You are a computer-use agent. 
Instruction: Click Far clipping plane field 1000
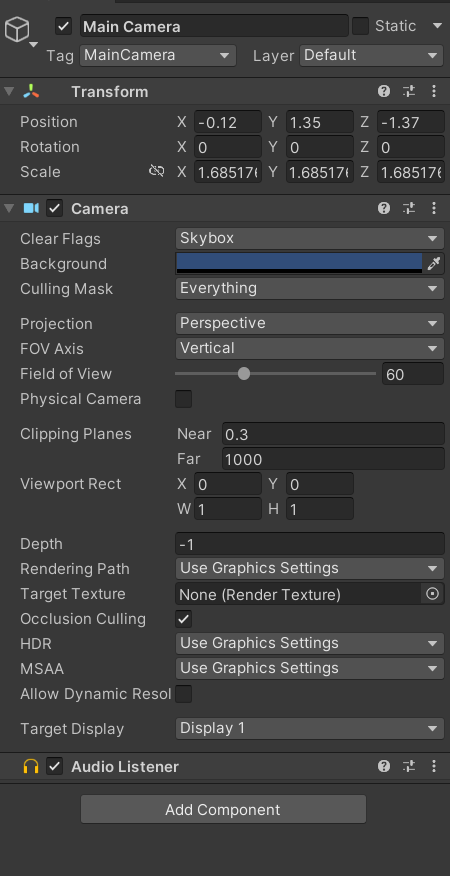point(333,459)
